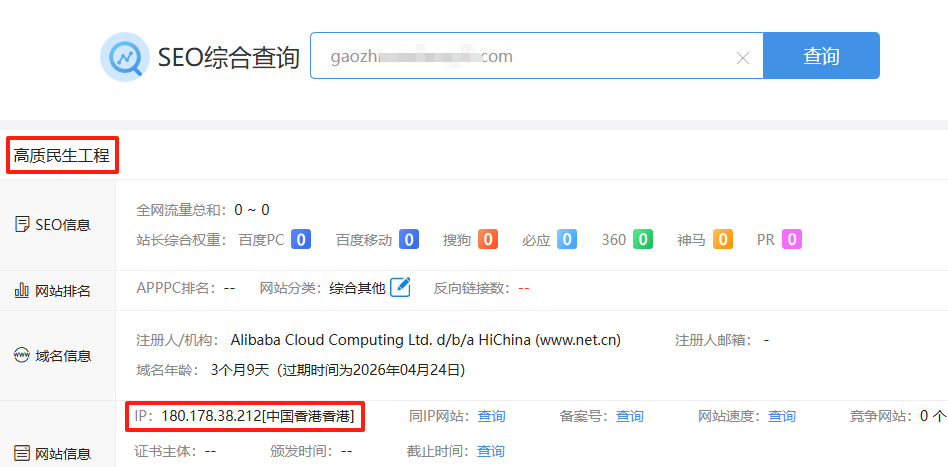Click the 搜狗 orange weight badge
Viewport: 948px width, 467px height.
pyautogui.click(x=487, y=240)
